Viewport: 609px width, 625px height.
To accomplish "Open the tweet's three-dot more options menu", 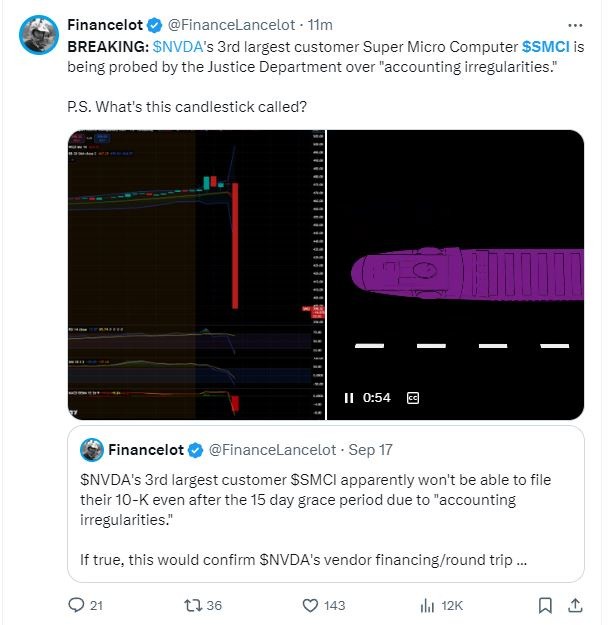I will [574, 24].
